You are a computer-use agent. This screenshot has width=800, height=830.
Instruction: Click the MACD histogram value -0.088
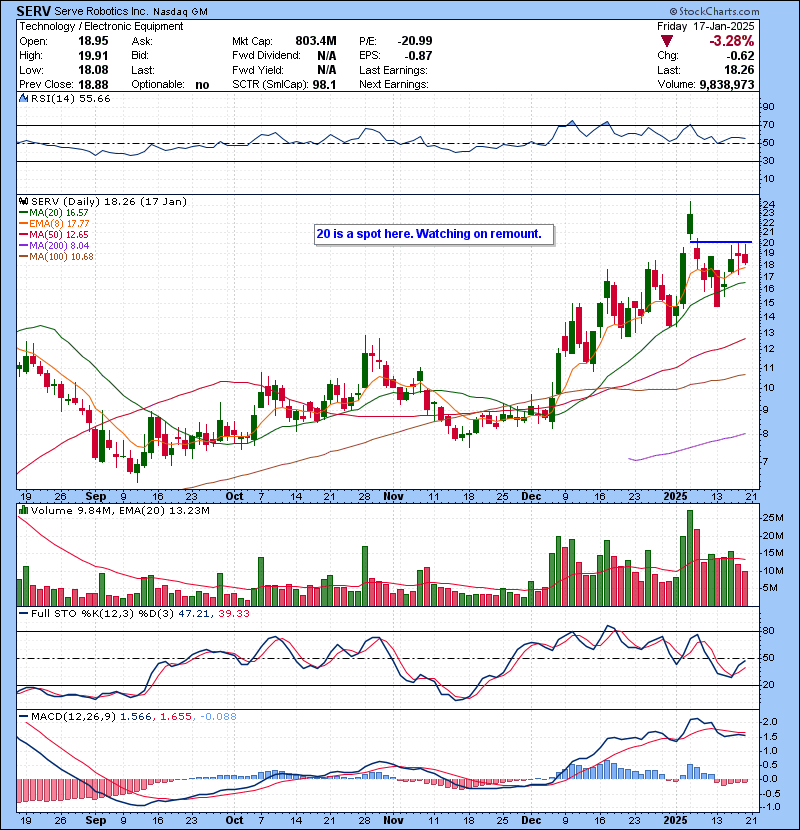pos(218,717)
